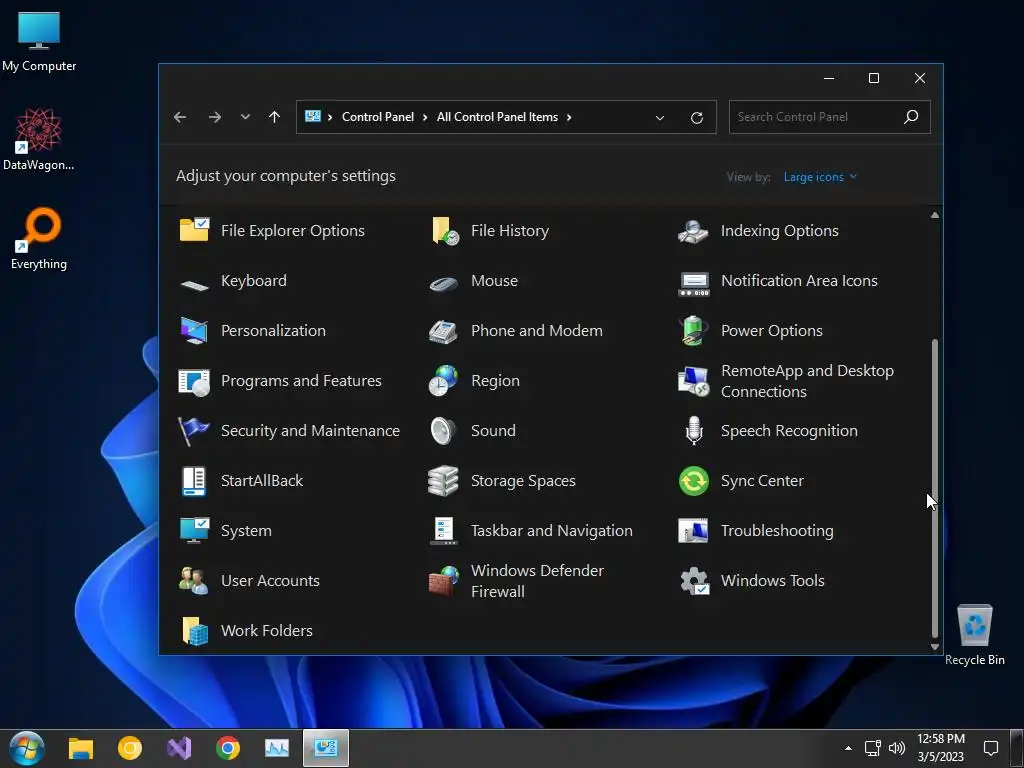Expand address bar history dropdown arrow
1024x768 pixels.
pos(660,118)
